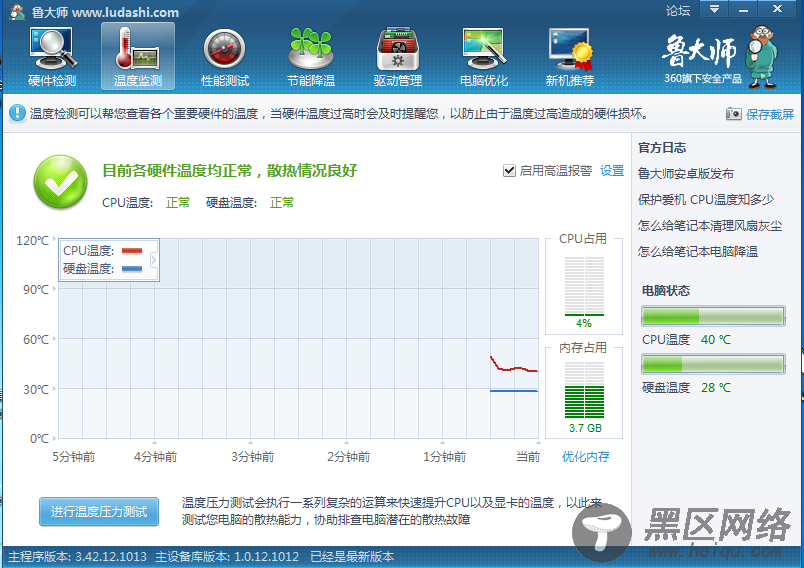
Task: Click the 主程序版本: 3.42.12.1013 status text
Action: pyautogui.click(x=77, y=557)
